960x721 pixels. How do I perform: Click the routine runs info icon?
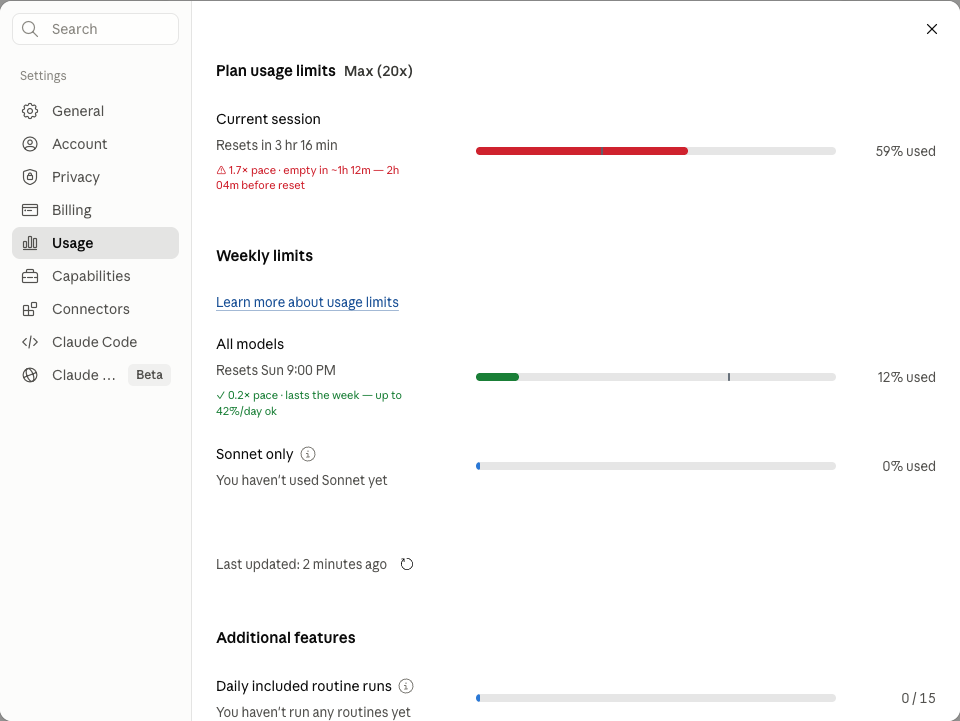pos(406,686)
